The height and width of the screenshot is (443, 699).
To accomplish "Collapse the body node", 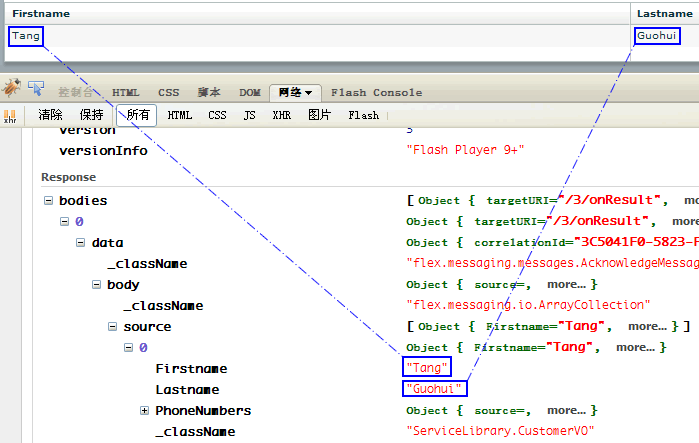I will click(x=96, y=285).
